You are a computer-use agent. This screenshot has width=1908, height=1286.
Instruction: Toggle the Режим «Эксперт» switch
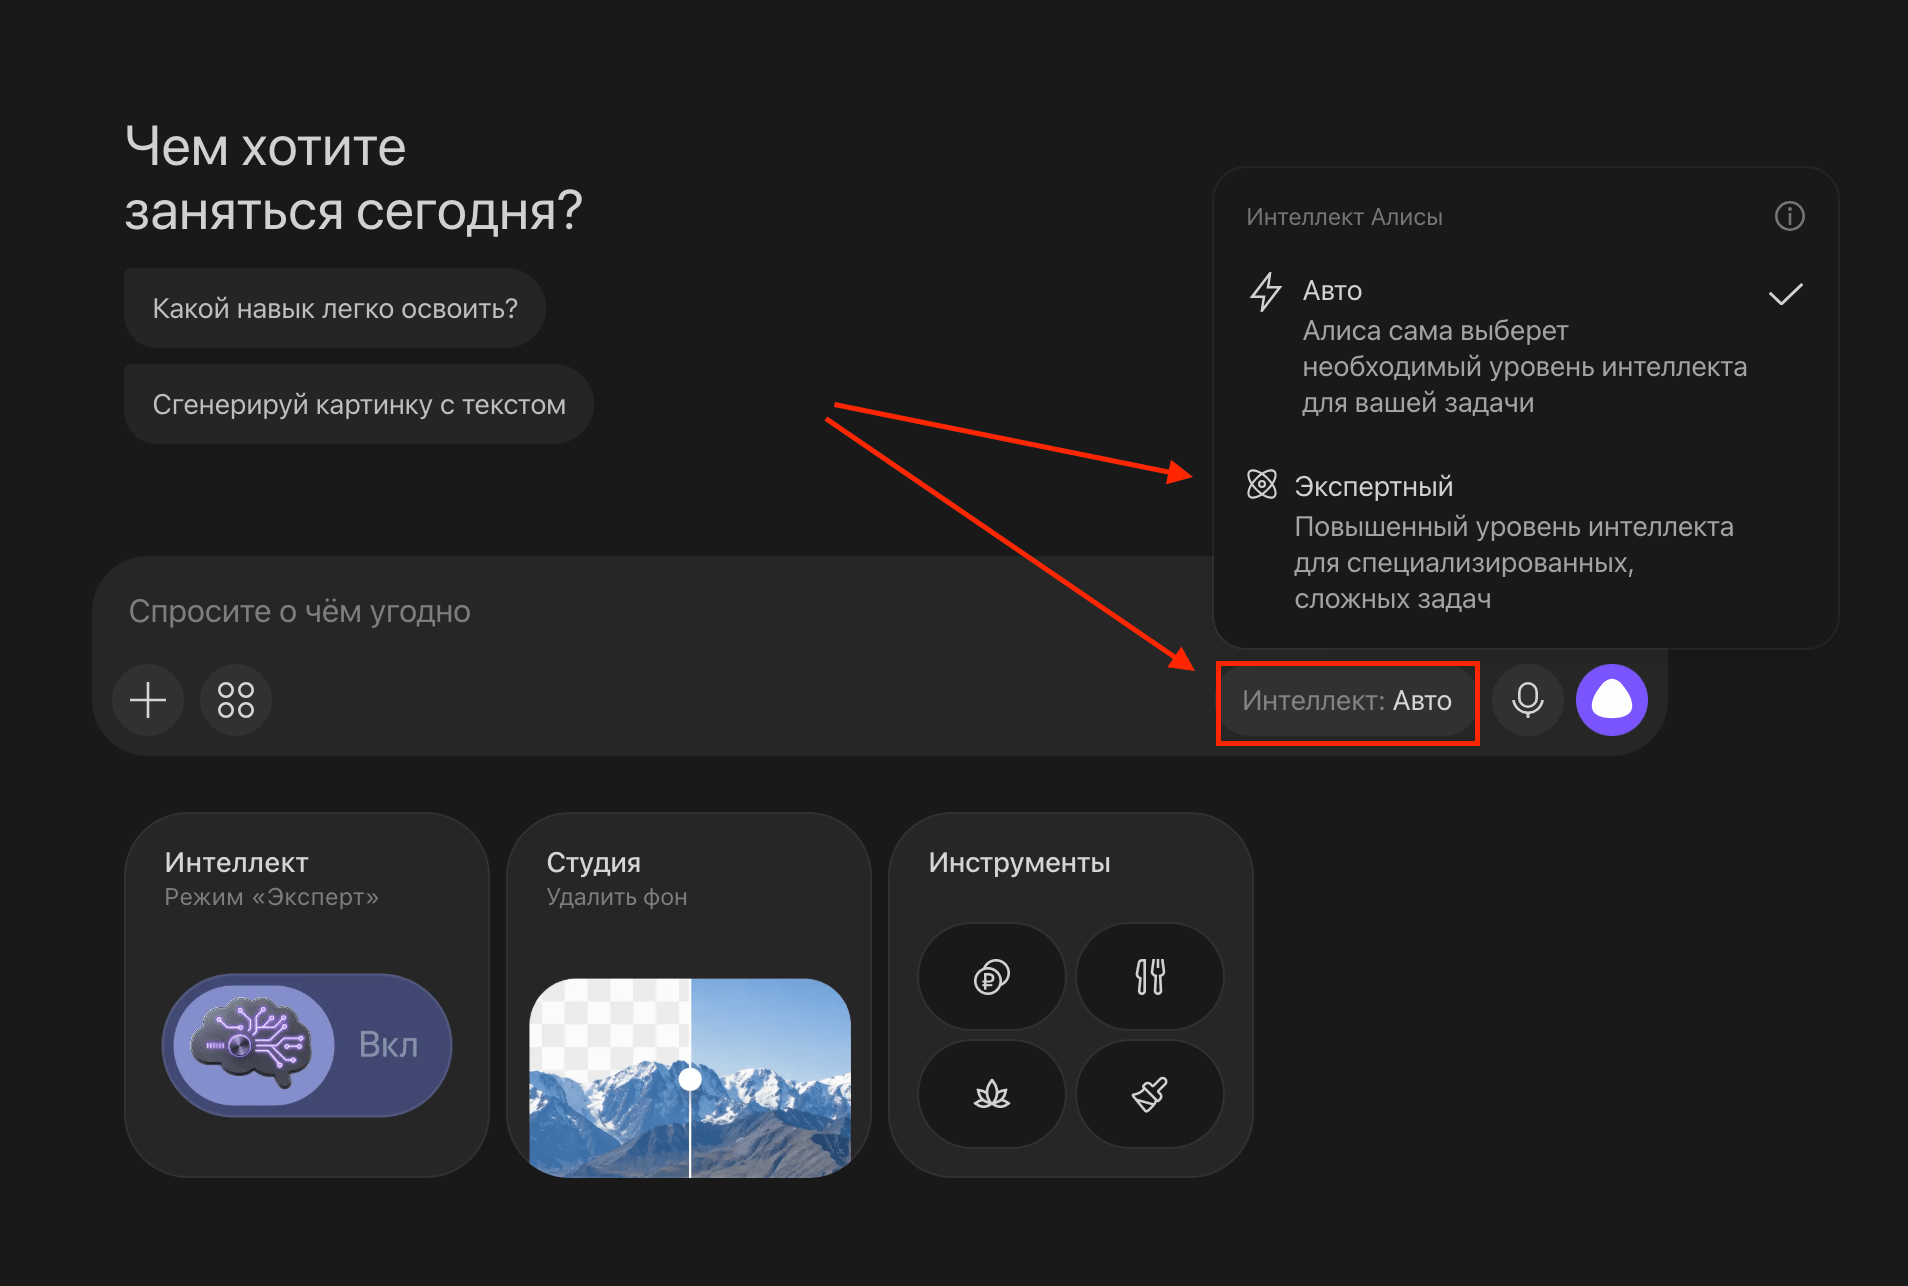click(x=307, y=1045)
